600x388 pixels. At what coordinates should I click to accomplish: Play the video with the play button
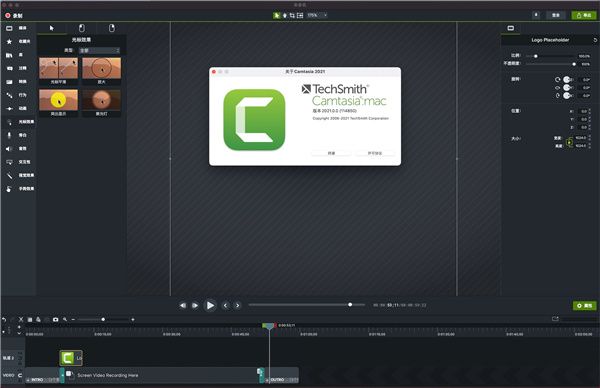pyautogui.click(x=210, y=305)
